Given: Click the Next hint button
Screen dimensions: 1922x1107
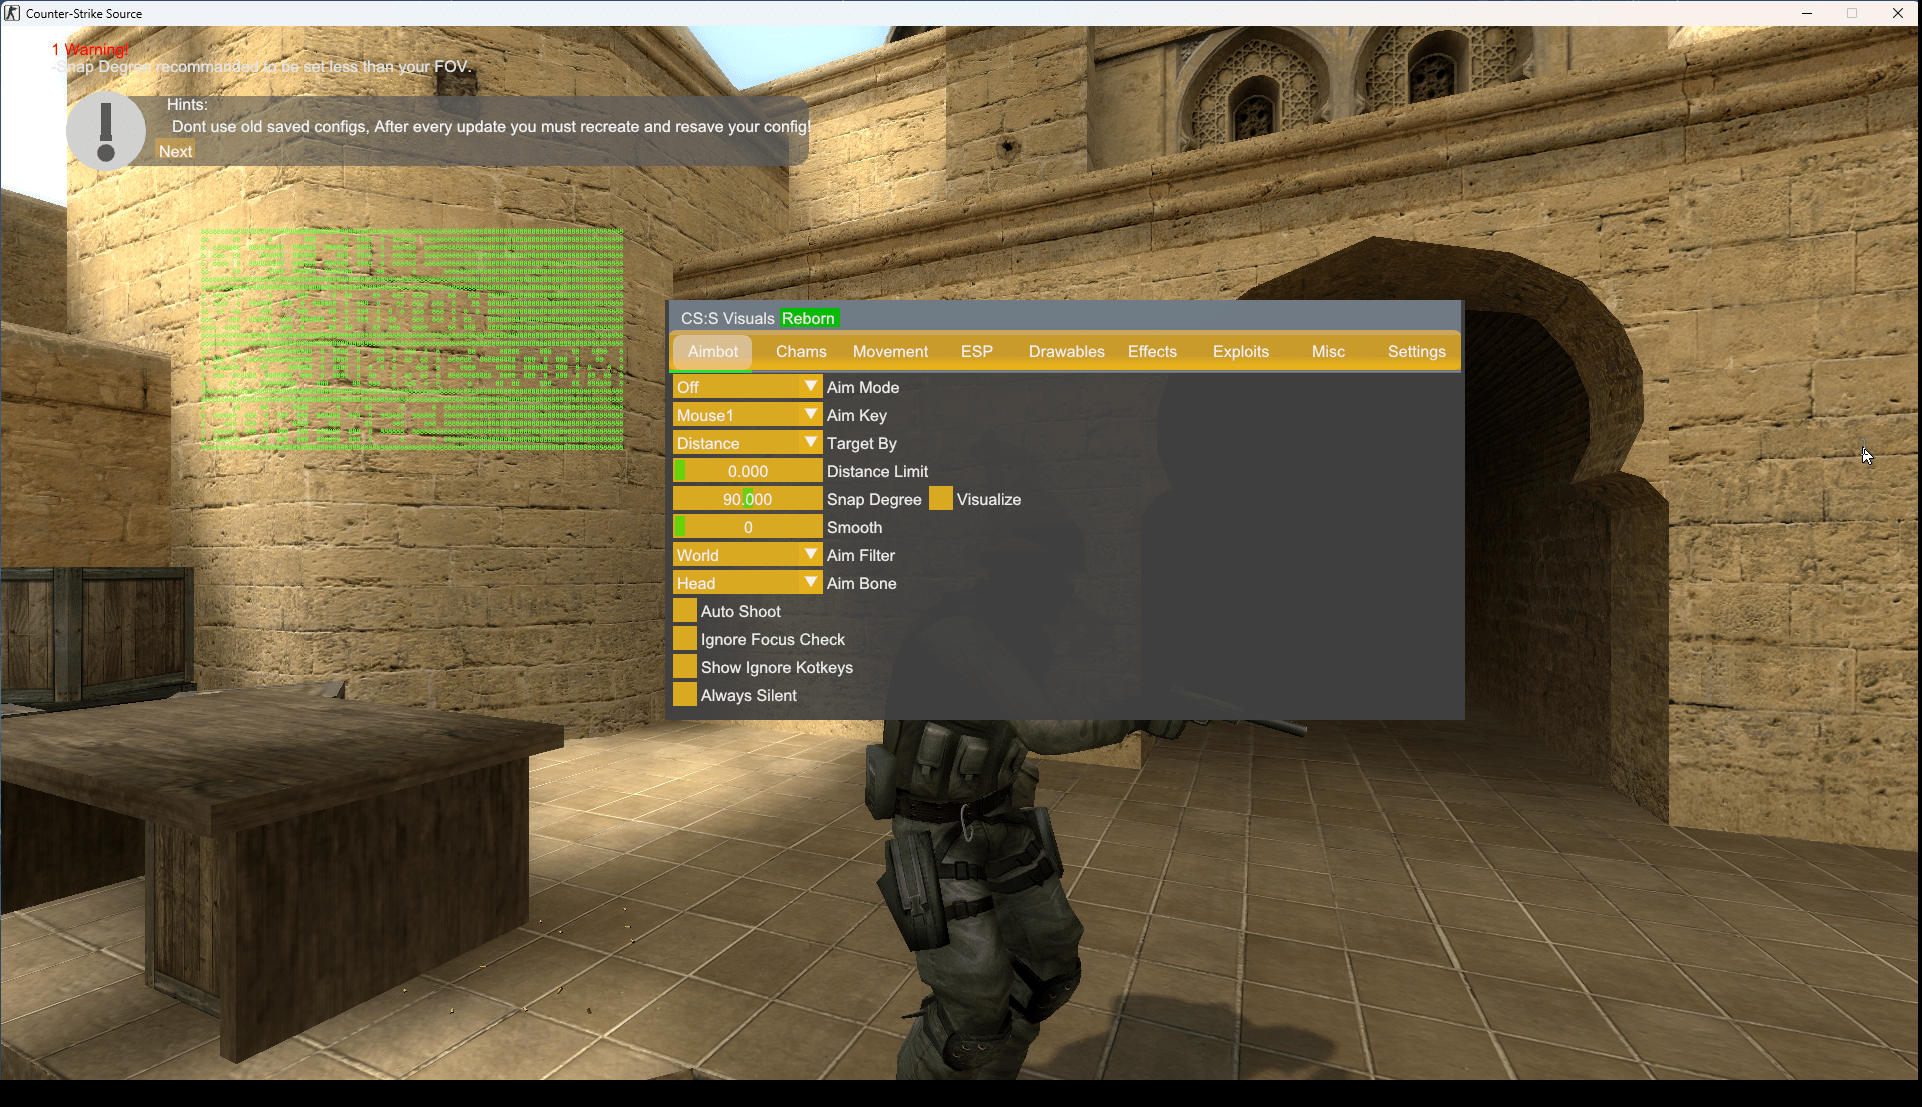Looking at the screenshot, I should 175,152.
